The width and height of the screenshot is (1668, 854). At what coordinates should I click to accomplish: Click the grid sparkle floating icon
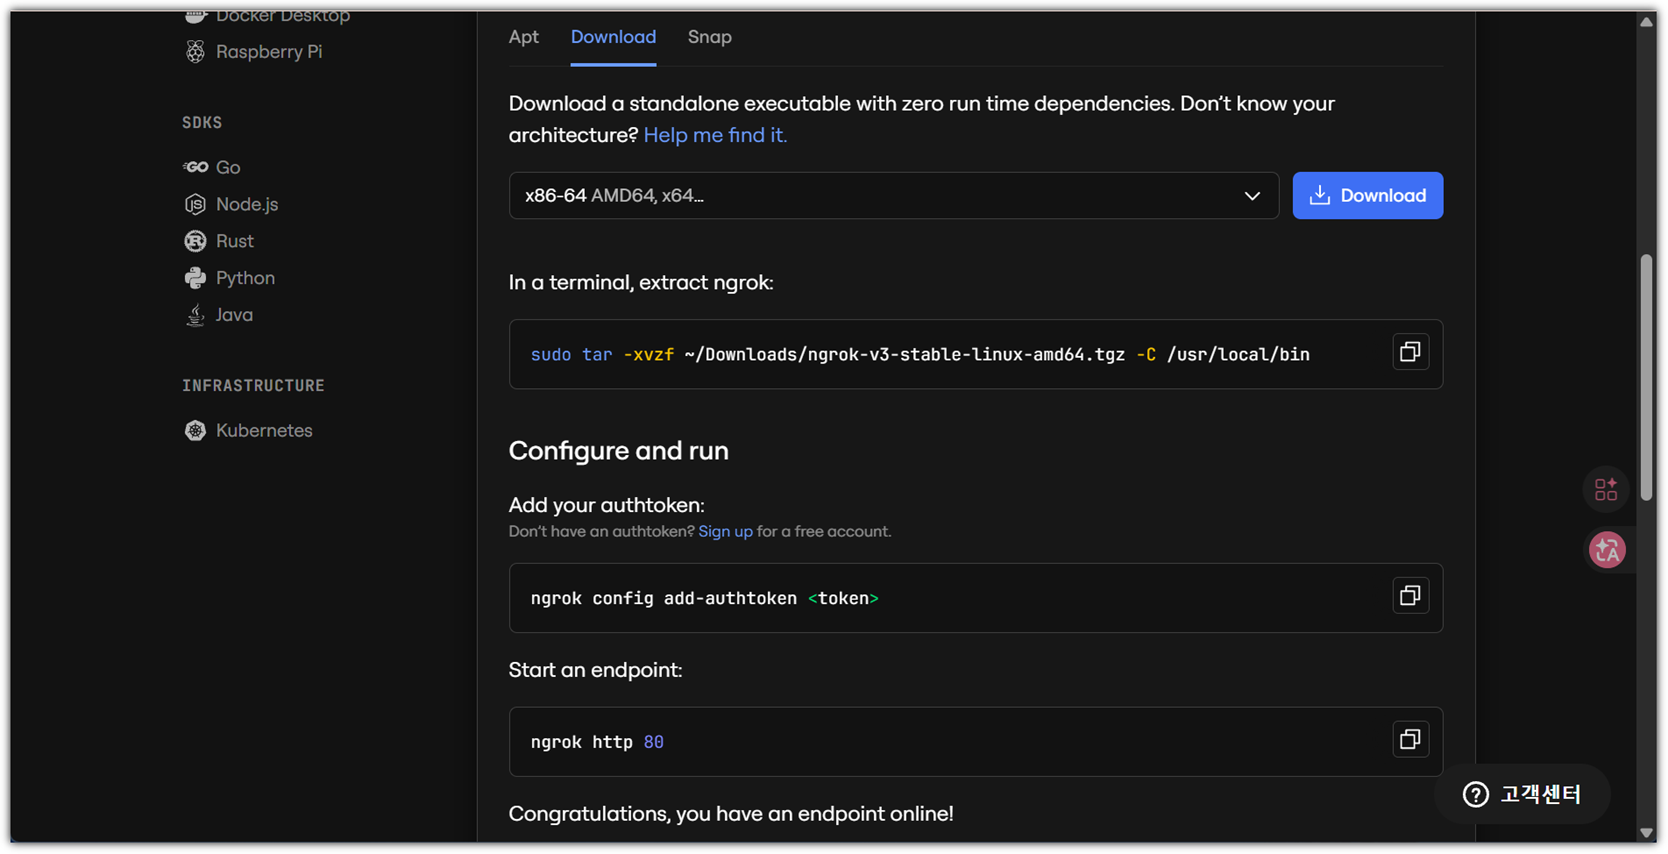click(x=1606, y=489)
